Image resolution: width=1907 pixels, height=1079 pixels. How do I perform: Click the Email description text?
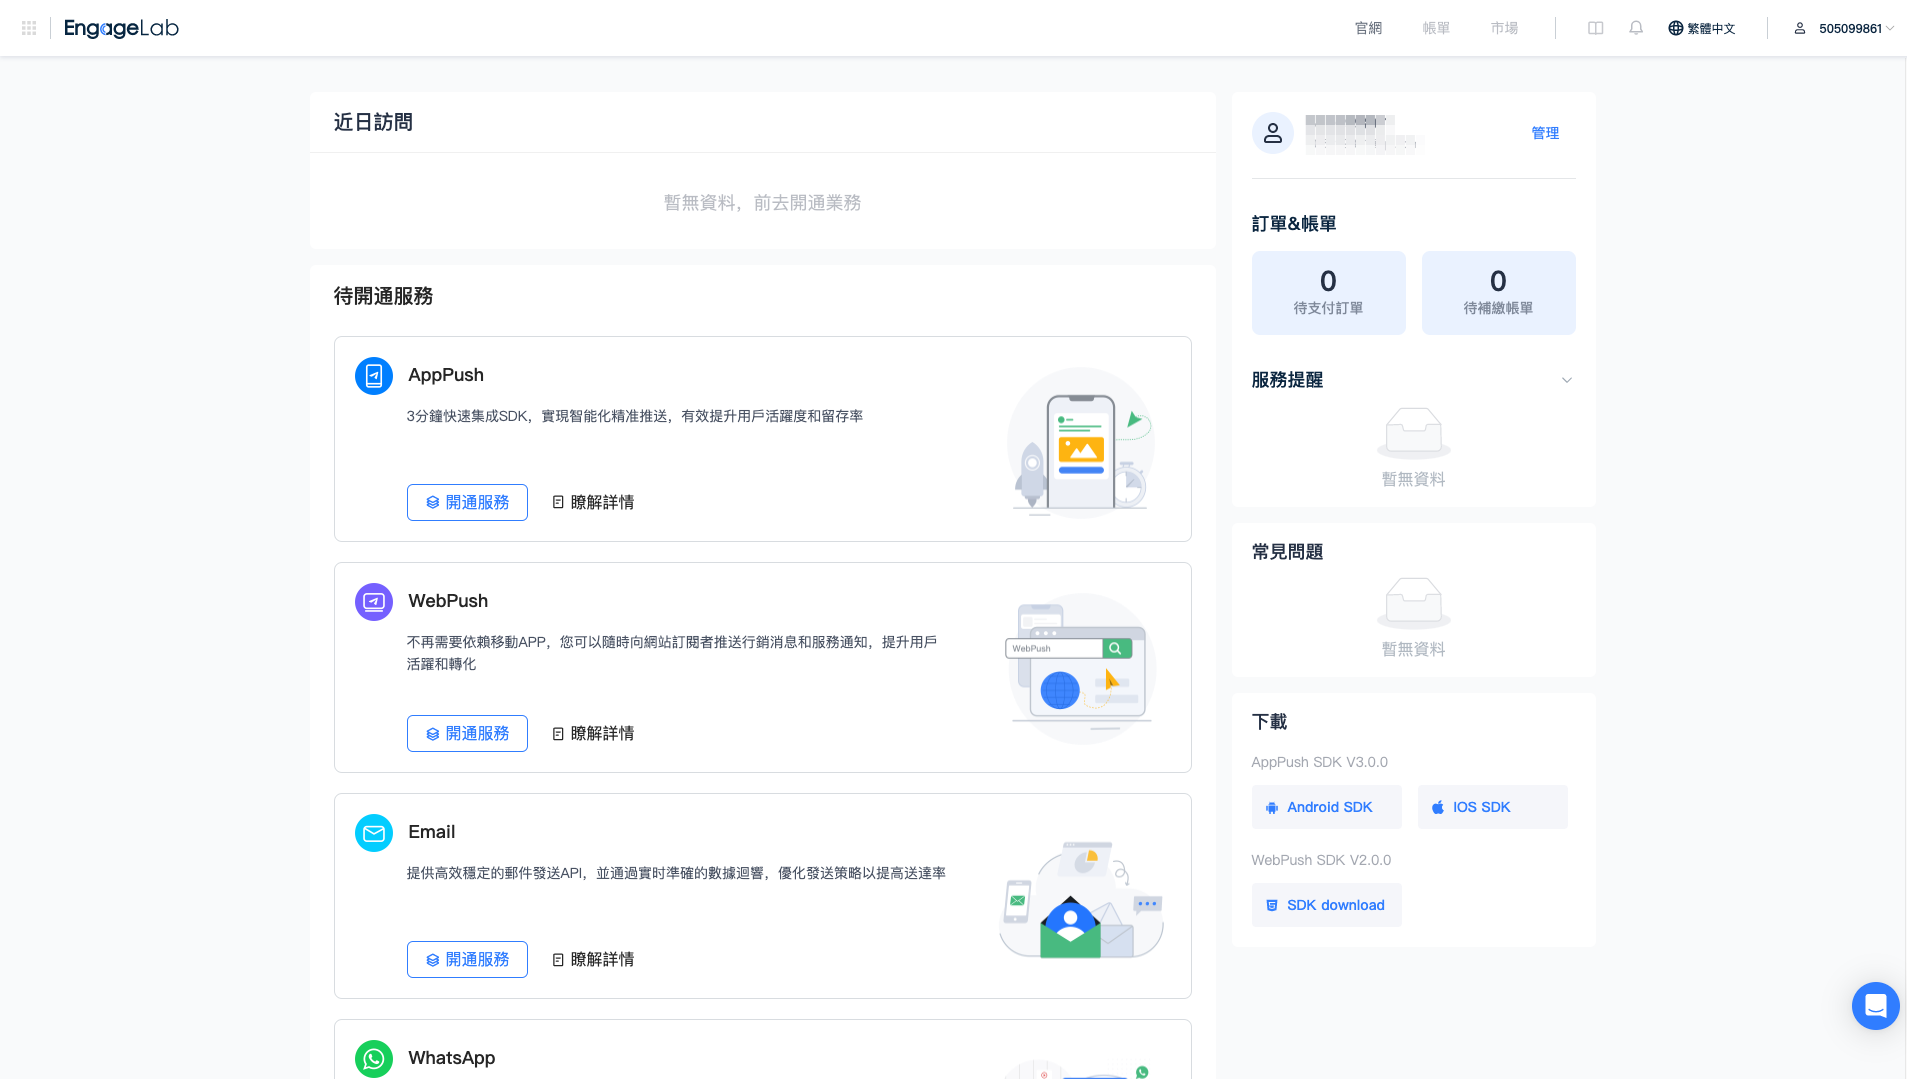point(676,873)
